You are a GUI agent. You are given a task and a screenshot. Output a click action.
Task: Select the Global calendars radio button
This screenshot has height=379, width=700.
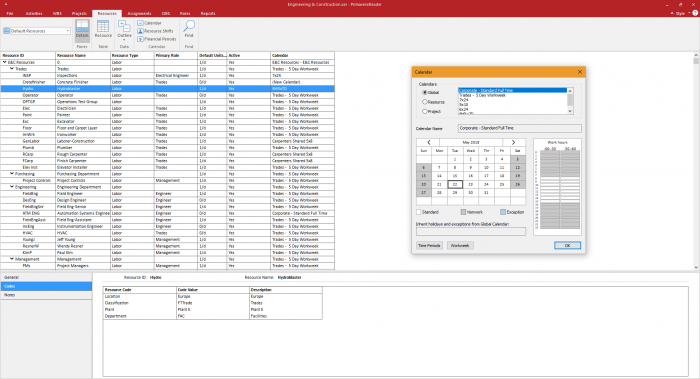[425, 92]
